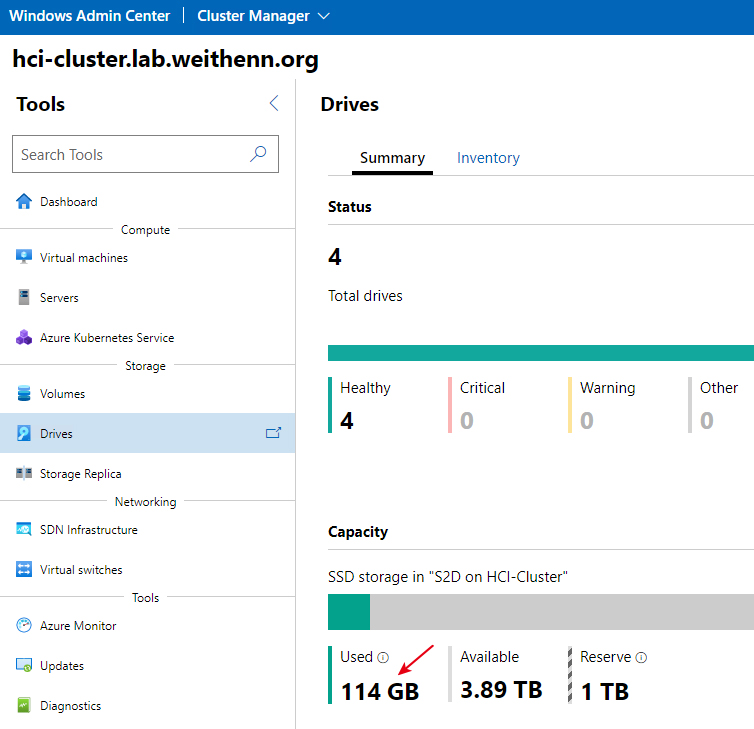Click the 3.89 TB available value

[501, 690]
